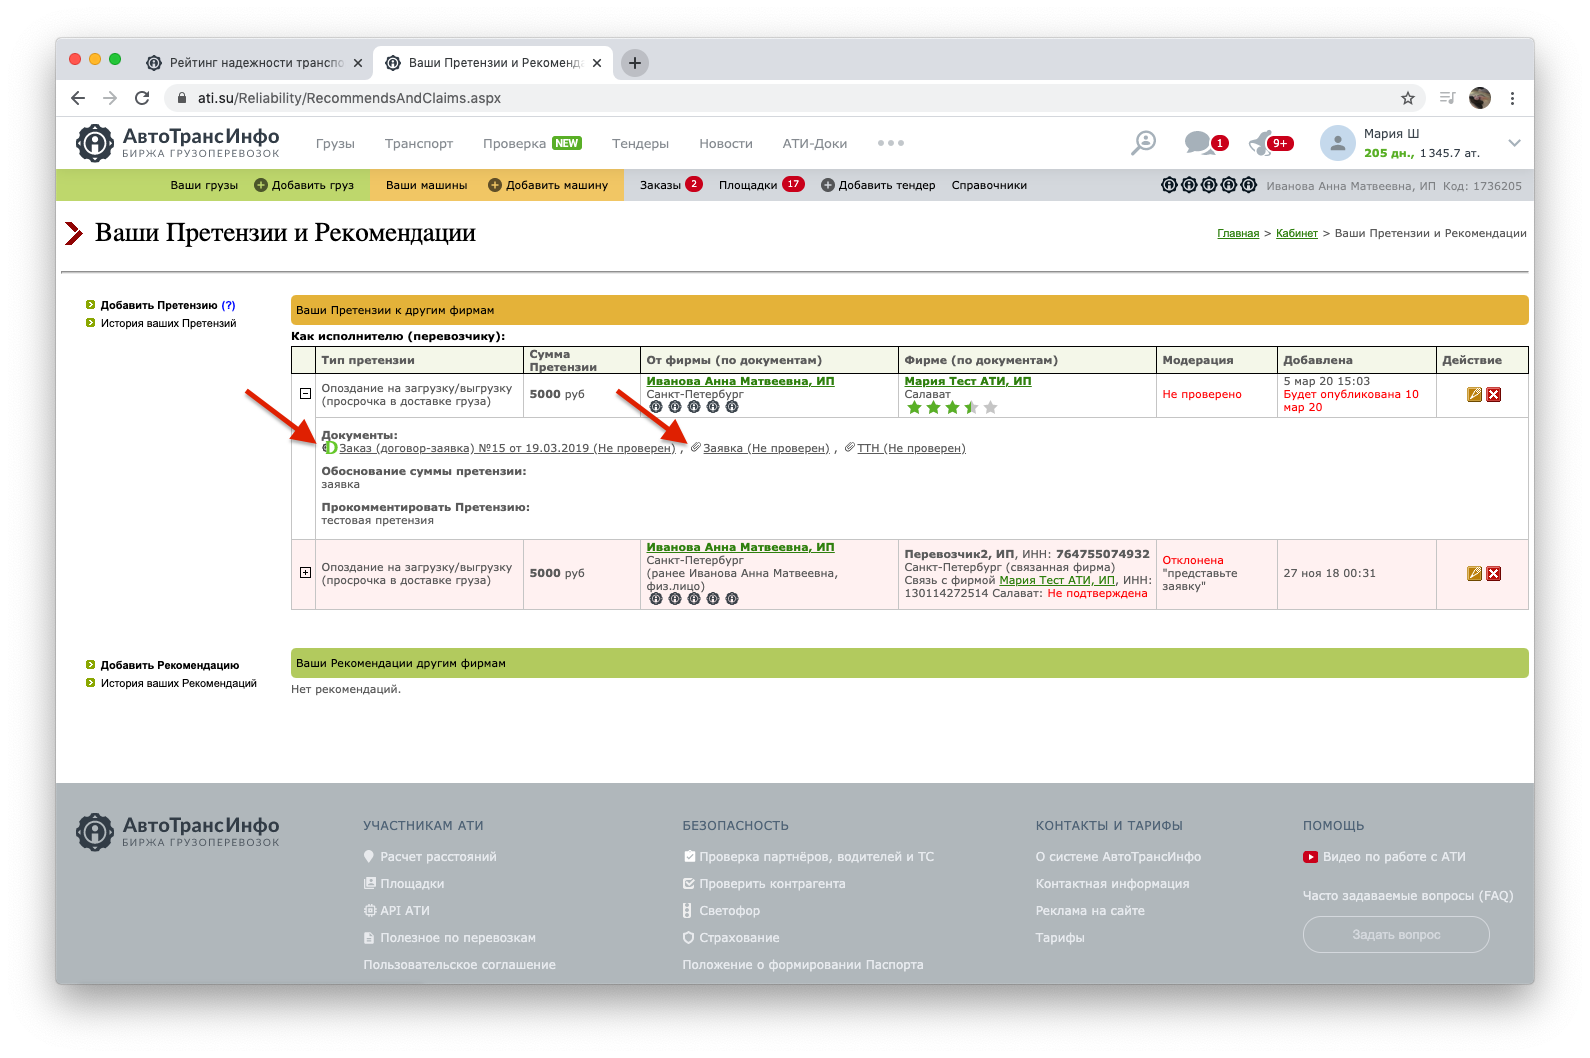Open Площадки with 17 badge

click(761, 185)
